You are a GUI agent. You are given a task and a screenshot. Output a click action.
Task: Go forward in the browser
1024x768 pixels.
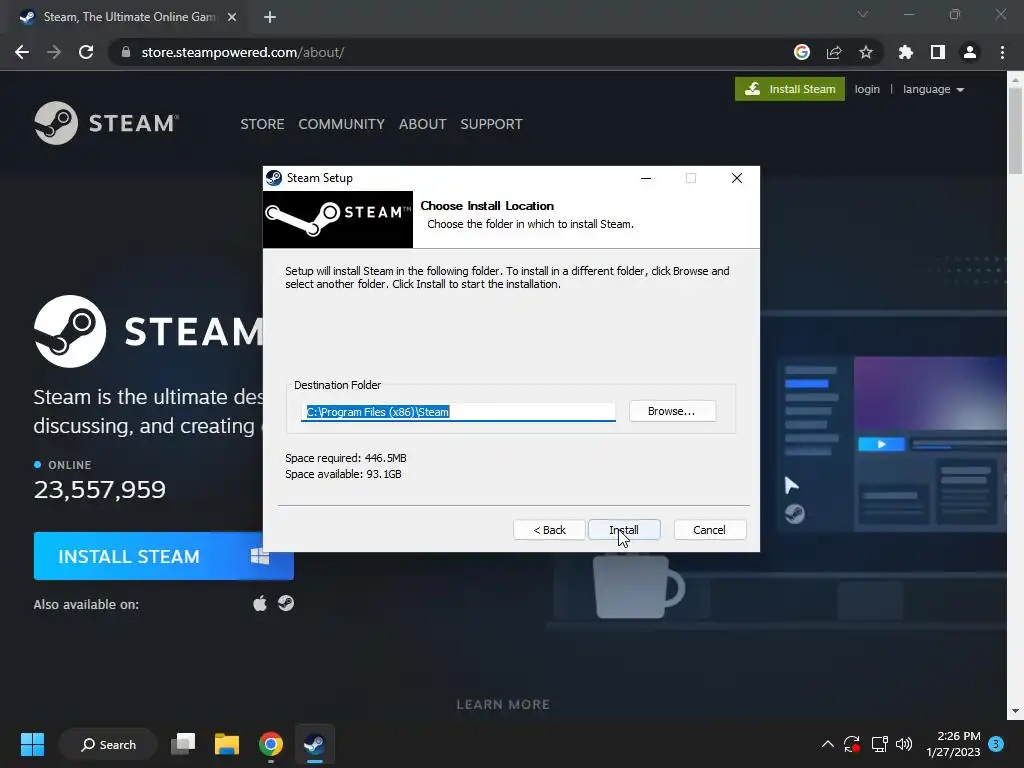54,52
